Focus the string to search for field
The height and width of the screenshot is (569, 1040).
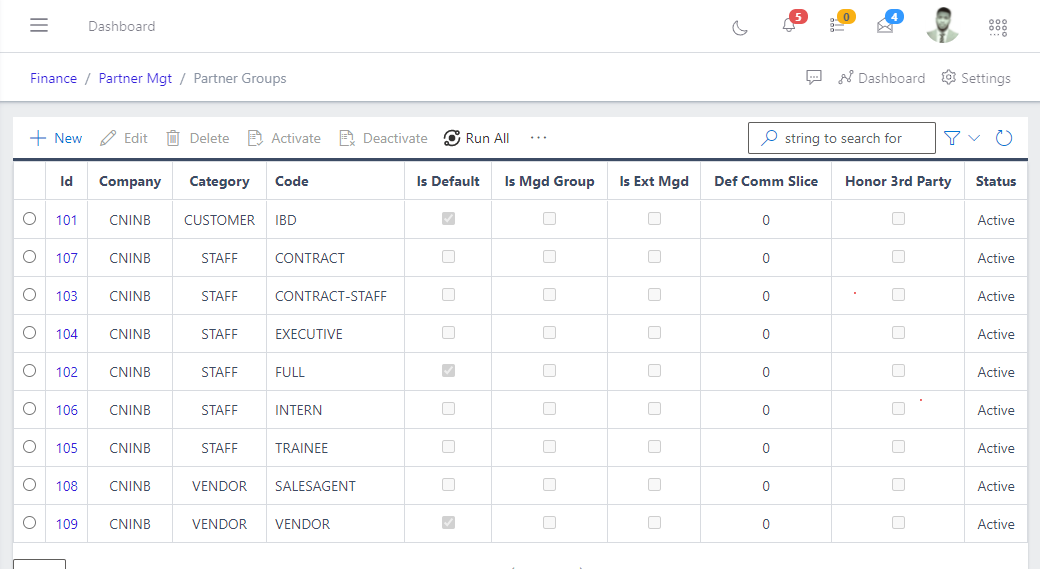[x=842, y=138]
